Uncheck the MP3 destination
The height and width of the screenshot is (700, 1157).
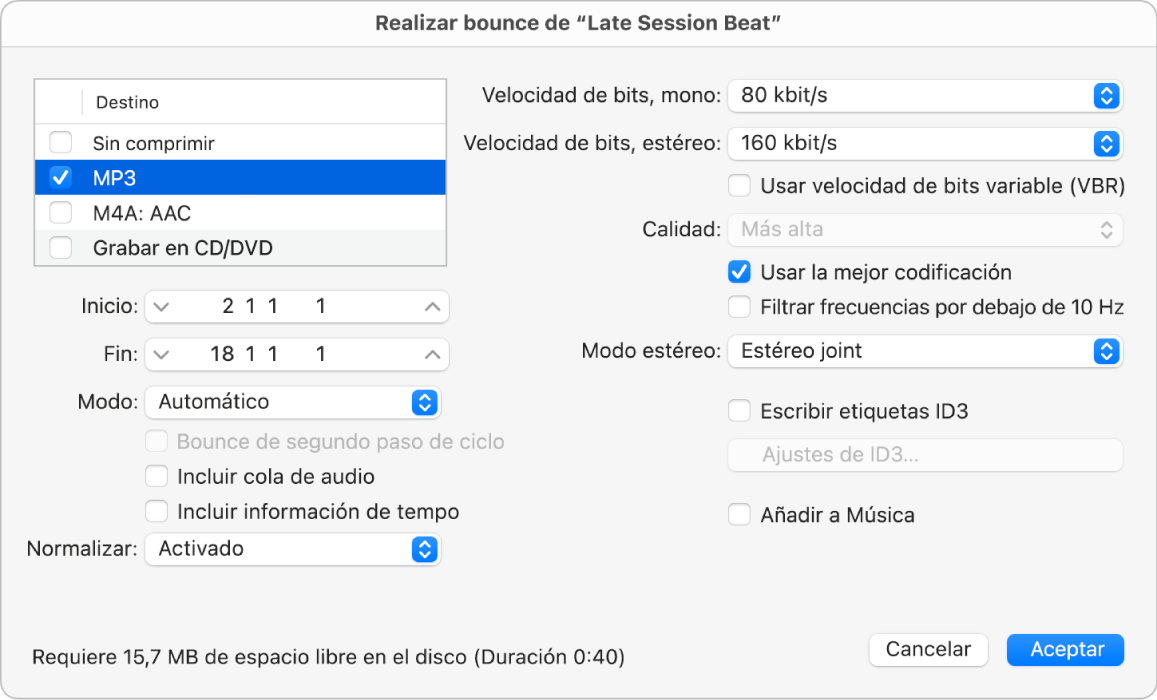pos(60,178)
